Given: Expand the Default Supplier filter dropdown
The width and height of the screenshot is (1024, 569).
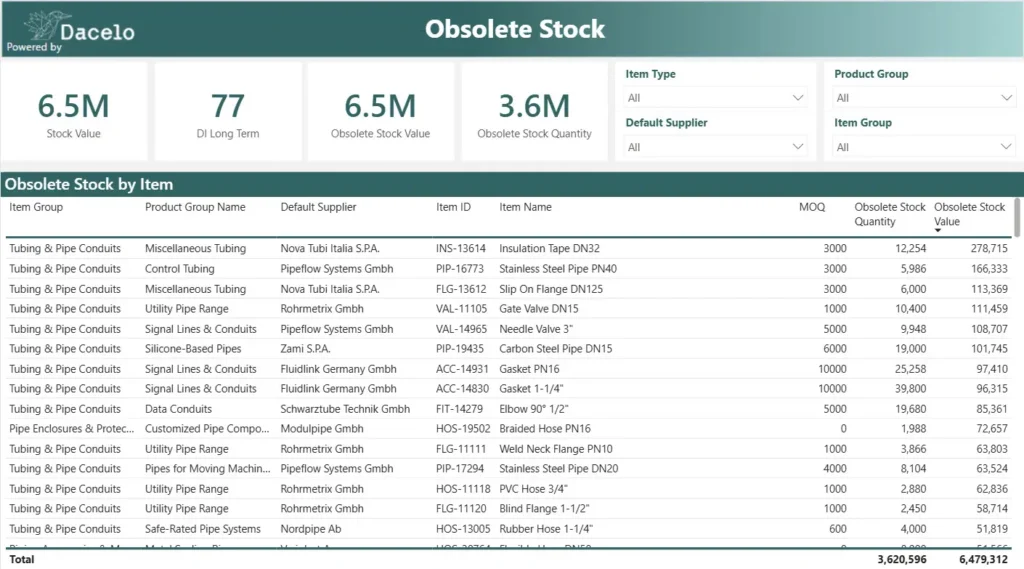Looking at the screenshot, I should coord(715,147).
